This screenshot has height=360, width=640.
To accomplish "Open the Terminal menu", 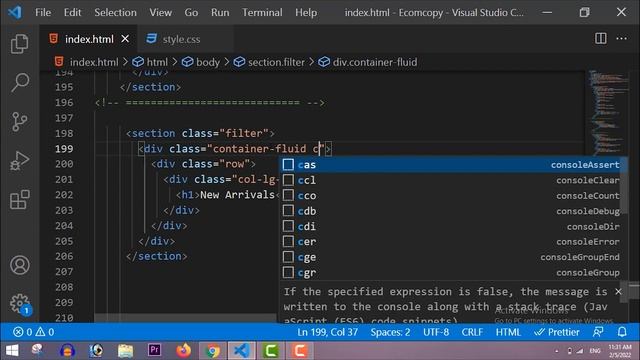I will pyautogui.click(x=262, y=12).
